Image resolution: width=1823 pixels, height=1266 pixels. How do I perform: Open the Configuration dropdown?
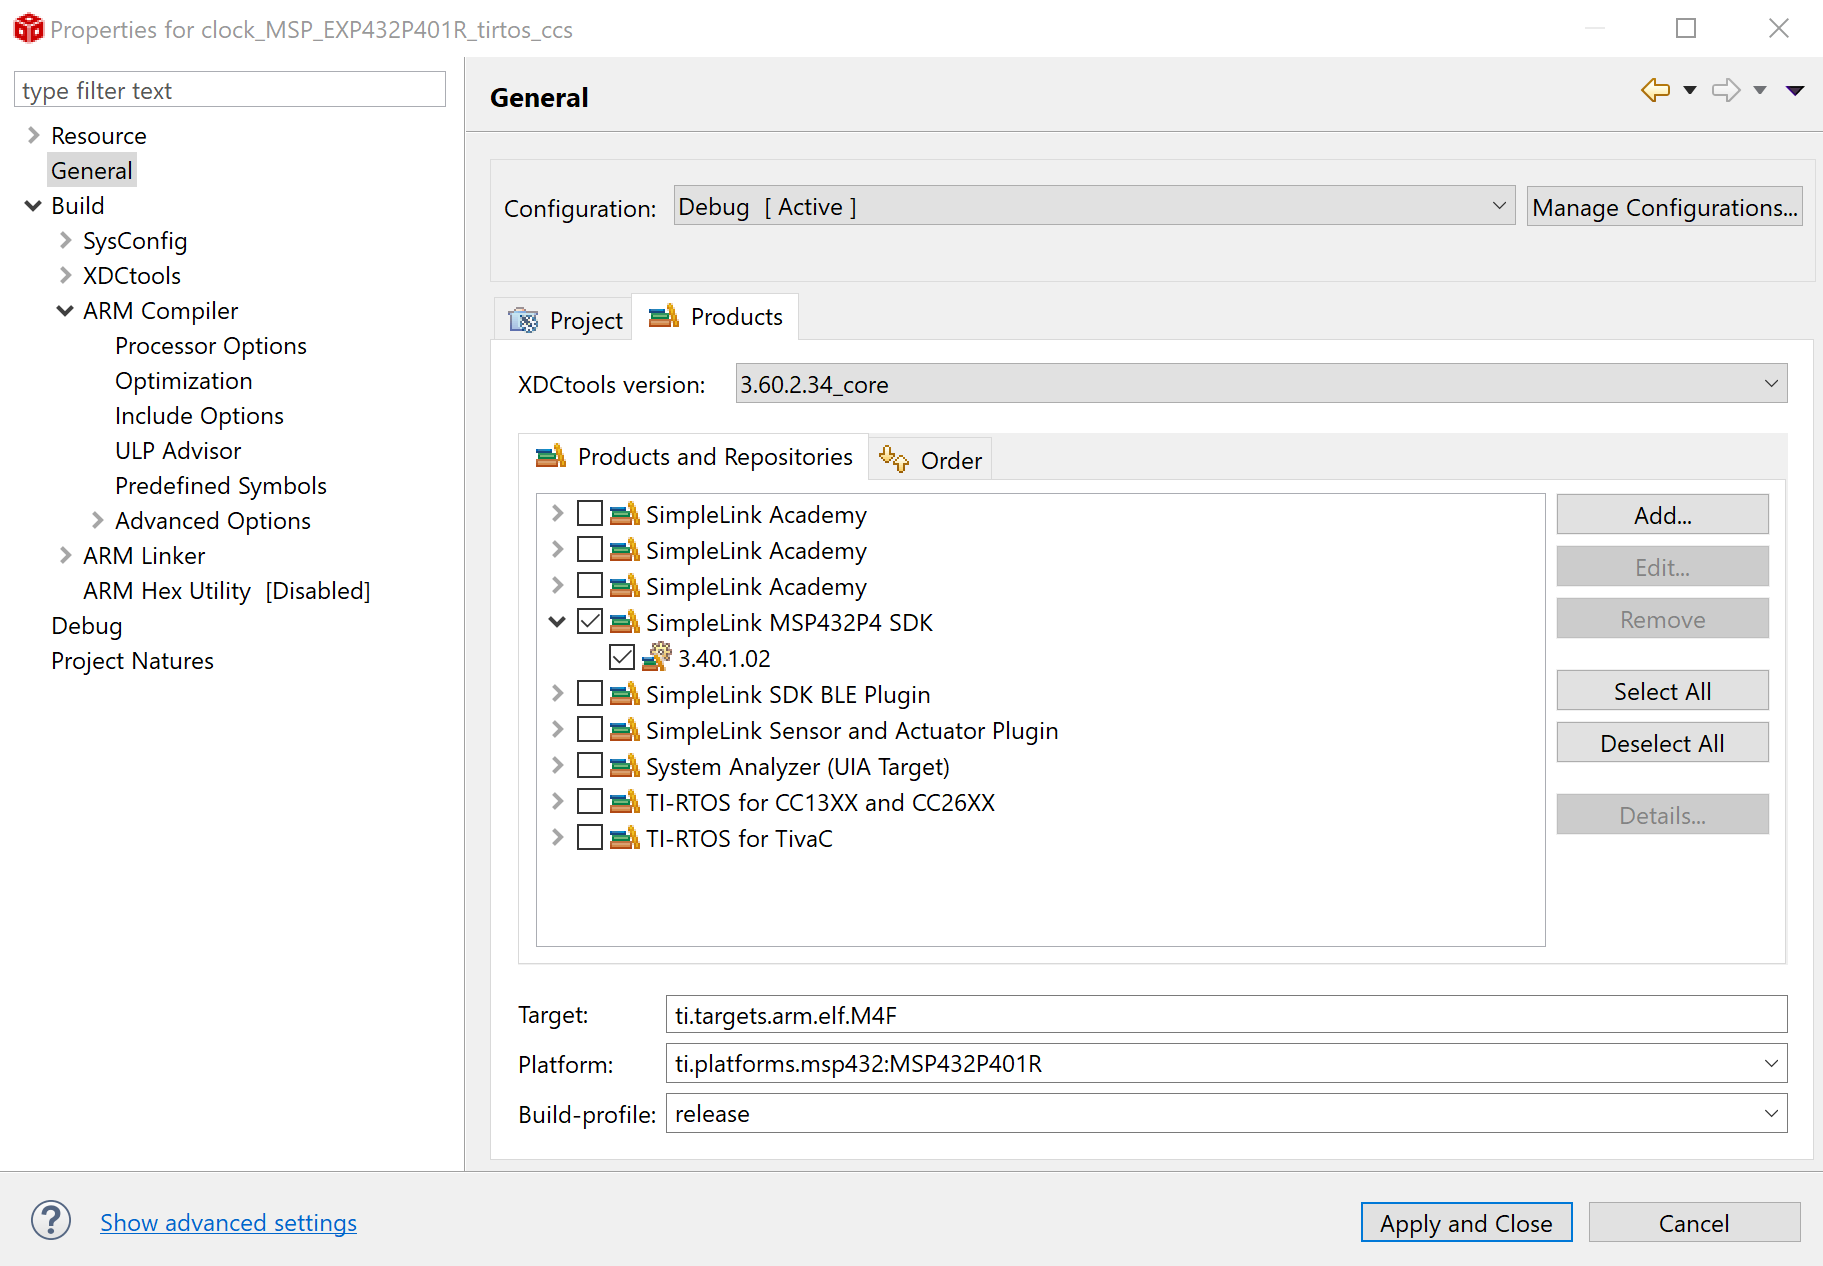click(1498, 206)
